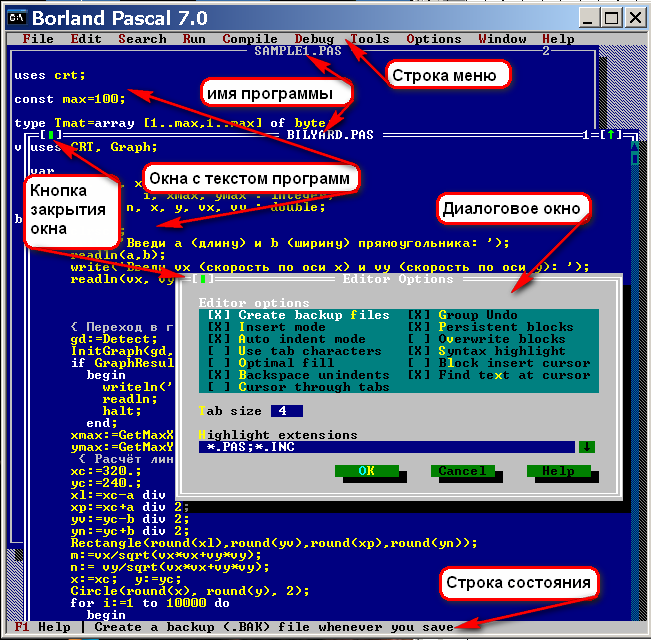Open the Options menu

[434, 39]
